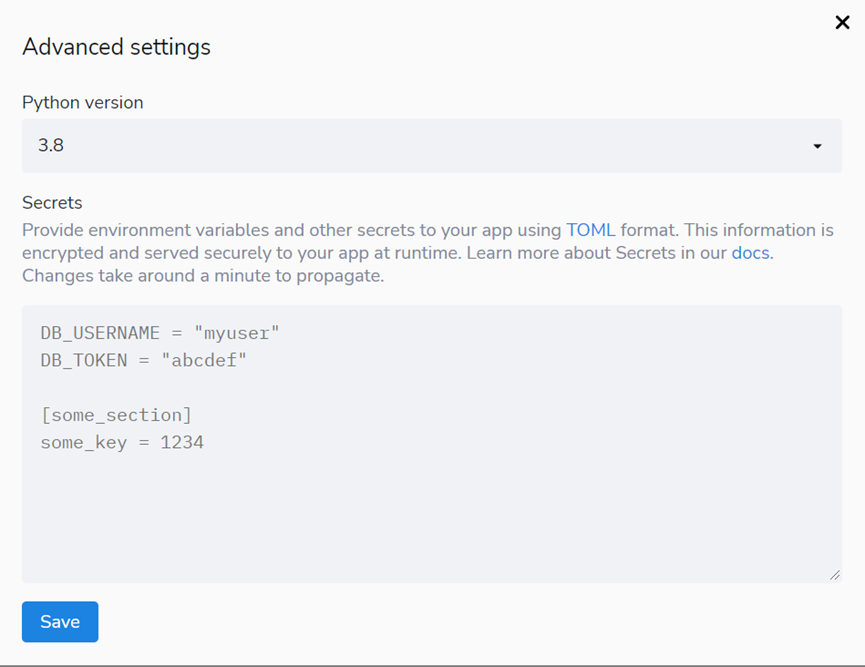Click the Secrets section label
The height and width of the screenshot is (667, 865).
tap(52, 203)
